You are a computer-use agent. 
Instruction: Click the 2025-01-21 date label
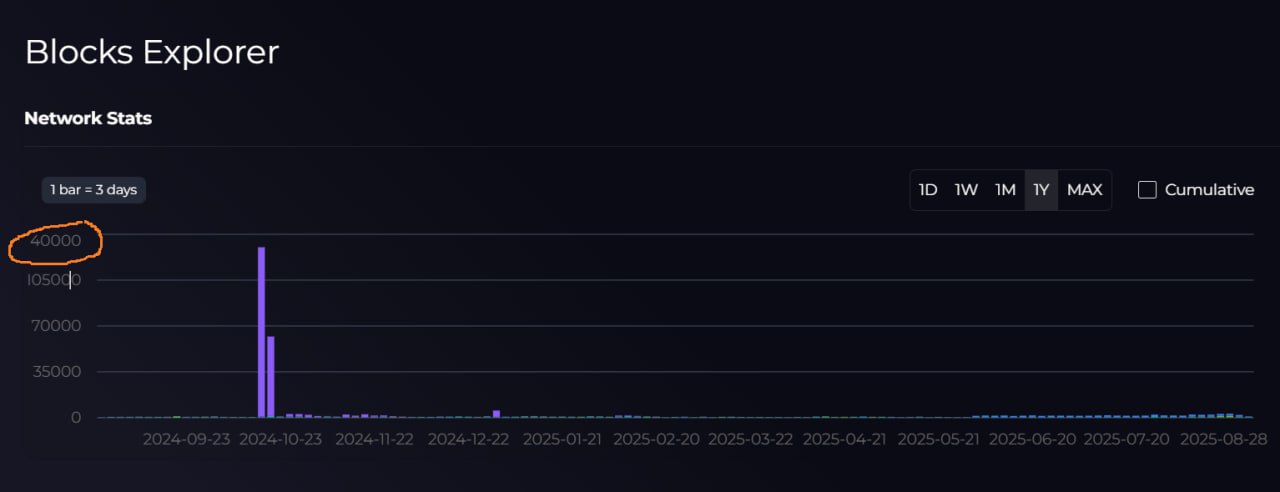[x=562, y=439]
